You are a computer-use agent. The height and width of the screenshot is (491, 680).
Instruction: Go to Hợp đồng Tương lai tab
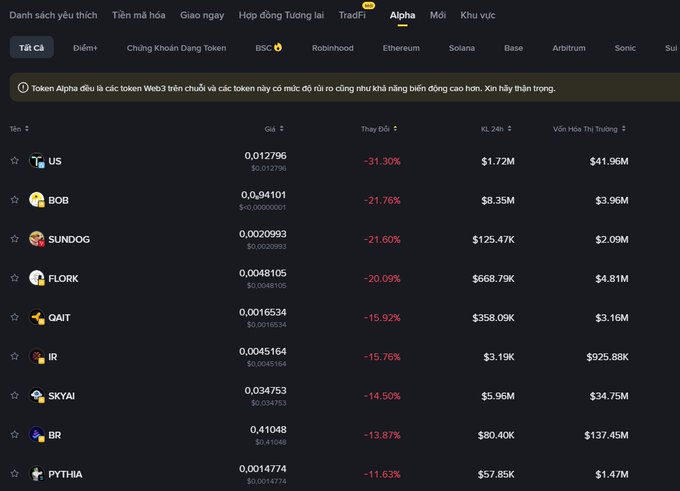[281, 15]
